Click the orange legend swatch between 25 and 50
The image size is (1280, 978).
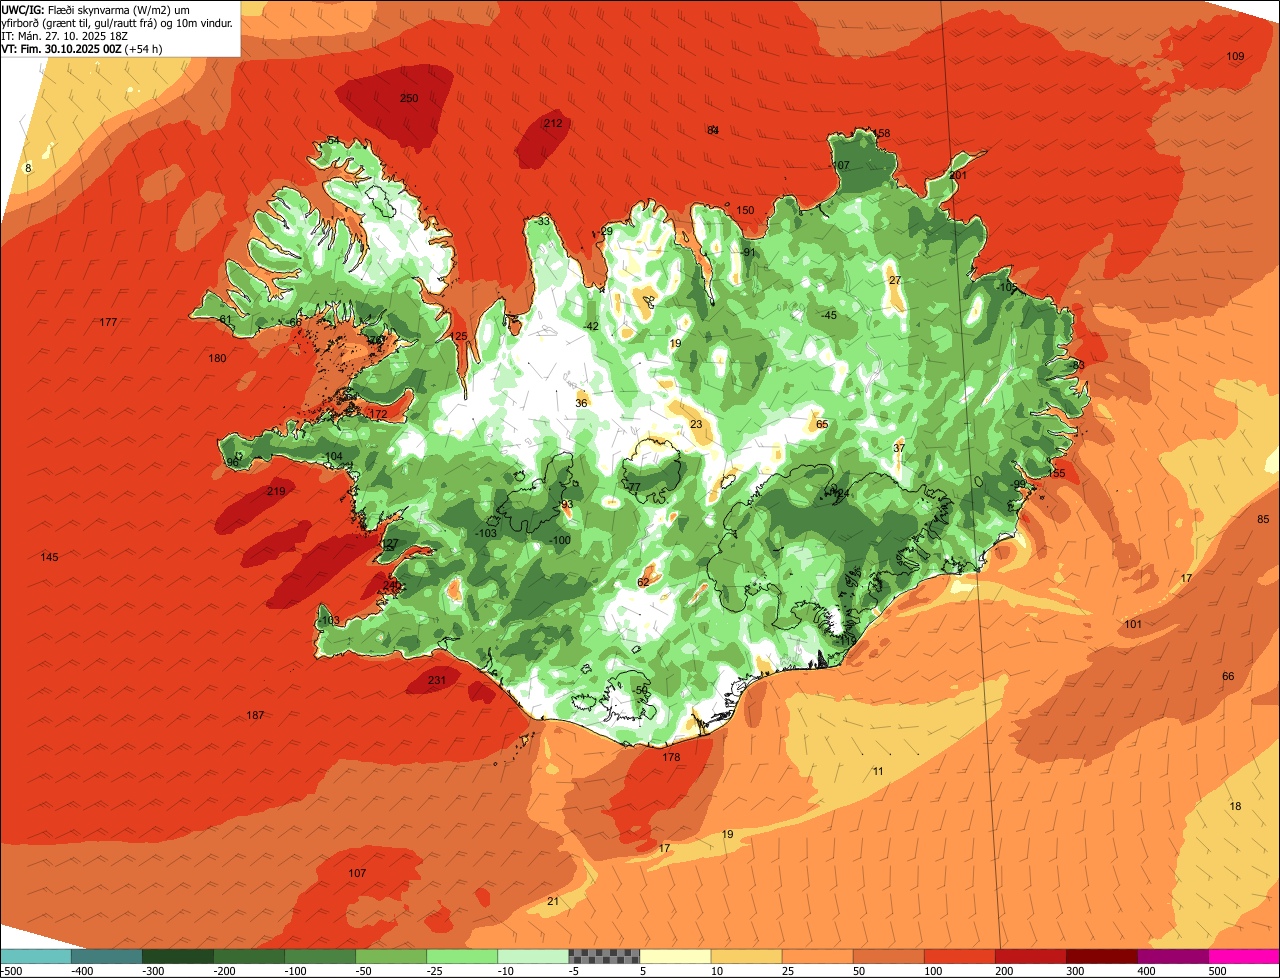(817, 956)
